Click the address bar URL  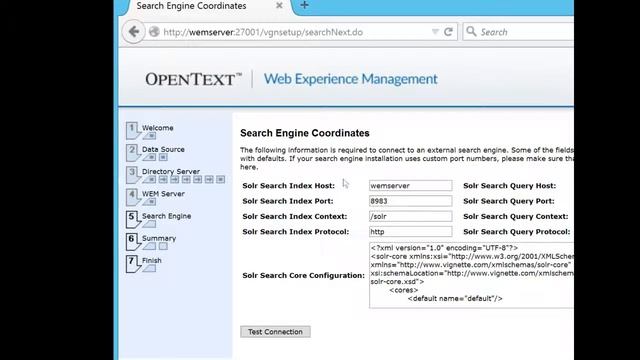(263, 32)
